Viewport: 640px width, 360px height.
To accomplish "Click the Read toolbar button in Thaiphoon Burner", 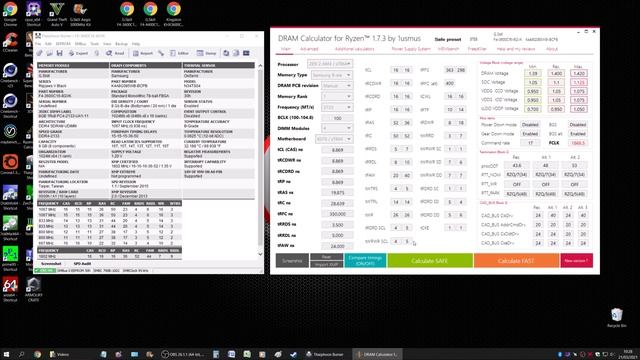I will (x=115, y=53).
